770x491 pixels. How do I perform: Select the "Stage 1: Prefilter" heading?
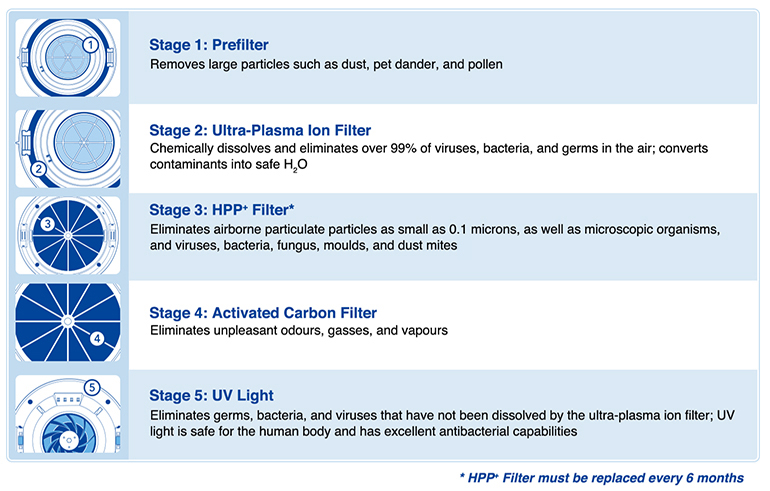[x=208, y=44]
